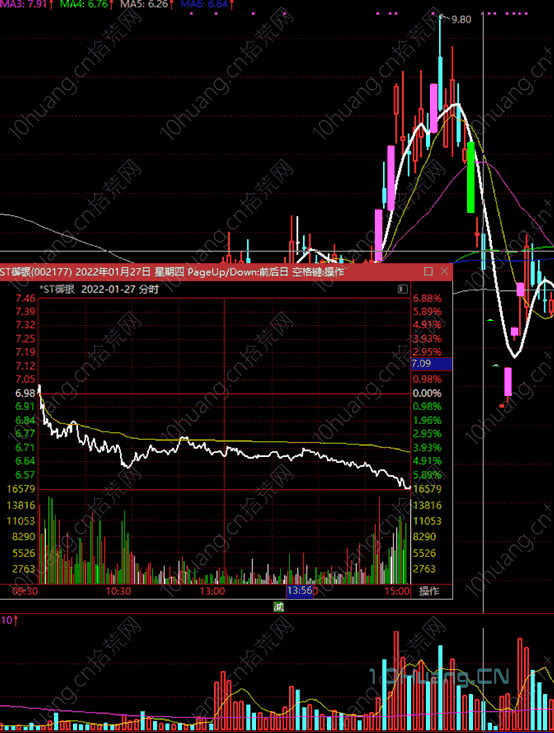
Task: Click the 9.80 high price label
Action: (x=461, y=20)
